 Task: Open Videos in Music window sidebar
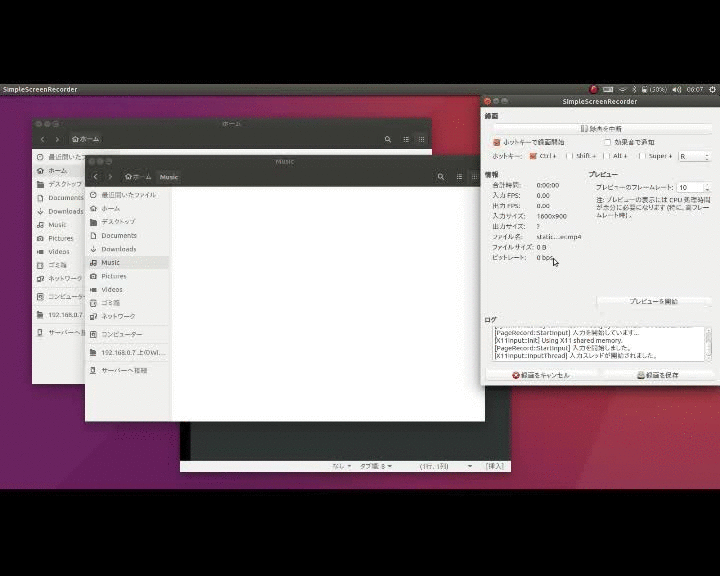coord(127,289)
